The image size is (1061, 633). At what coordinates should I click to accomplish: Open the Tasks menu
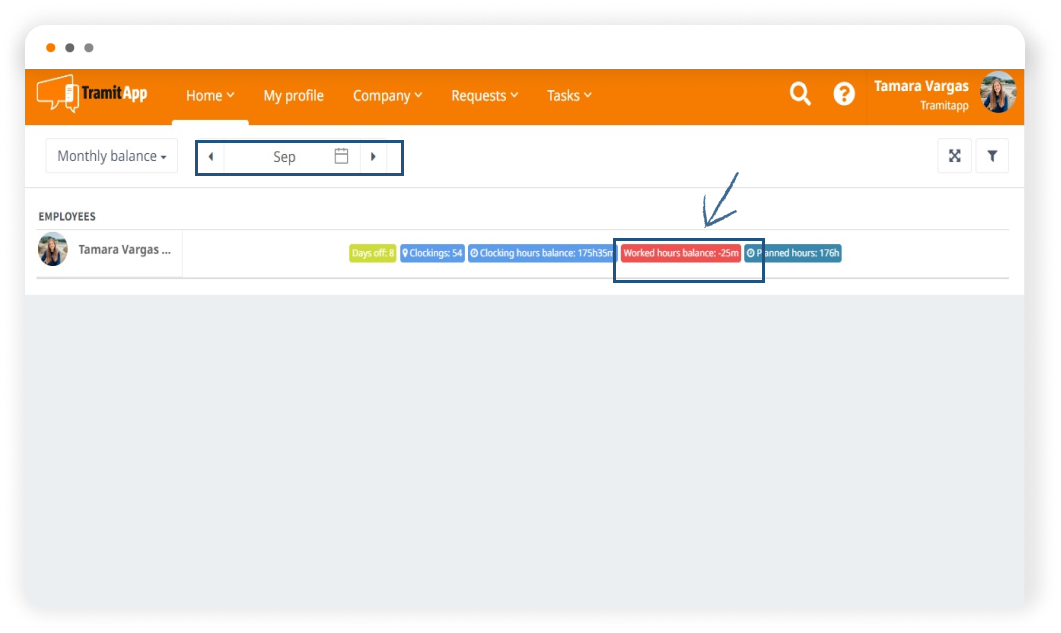click(x=569, y=96)
